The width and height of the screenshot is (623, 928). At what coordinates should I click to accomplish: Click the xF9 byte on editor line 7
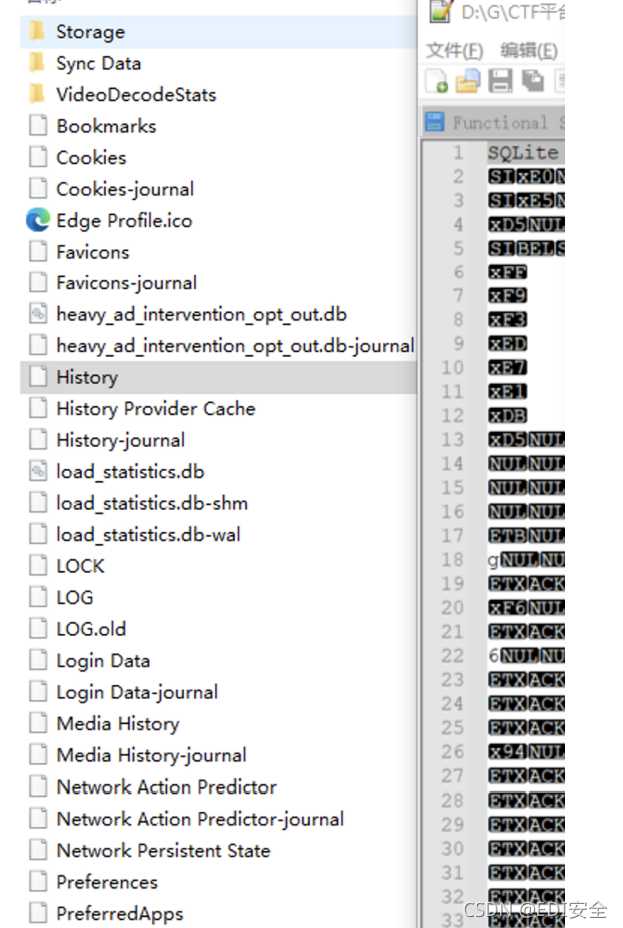(508, 295)
